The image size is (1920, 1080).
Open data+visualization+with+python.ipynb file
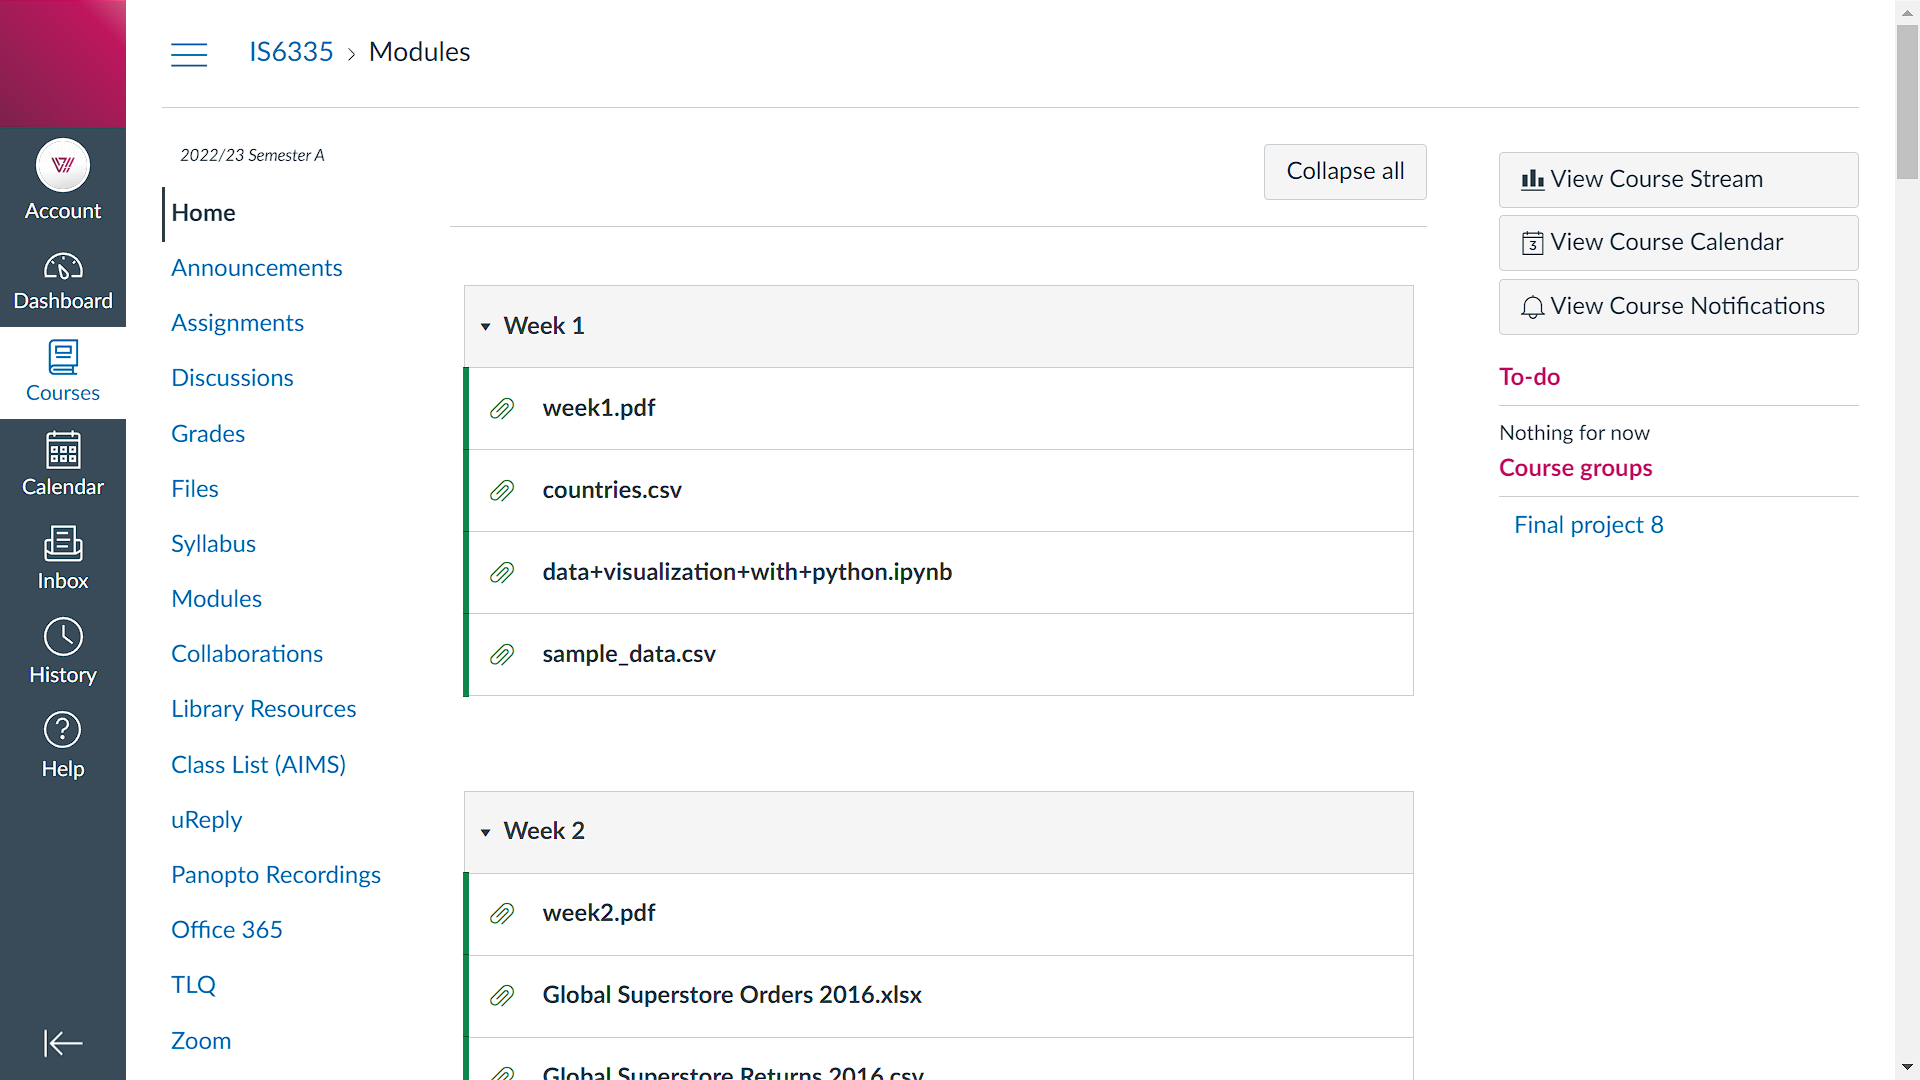click(747, 572)
